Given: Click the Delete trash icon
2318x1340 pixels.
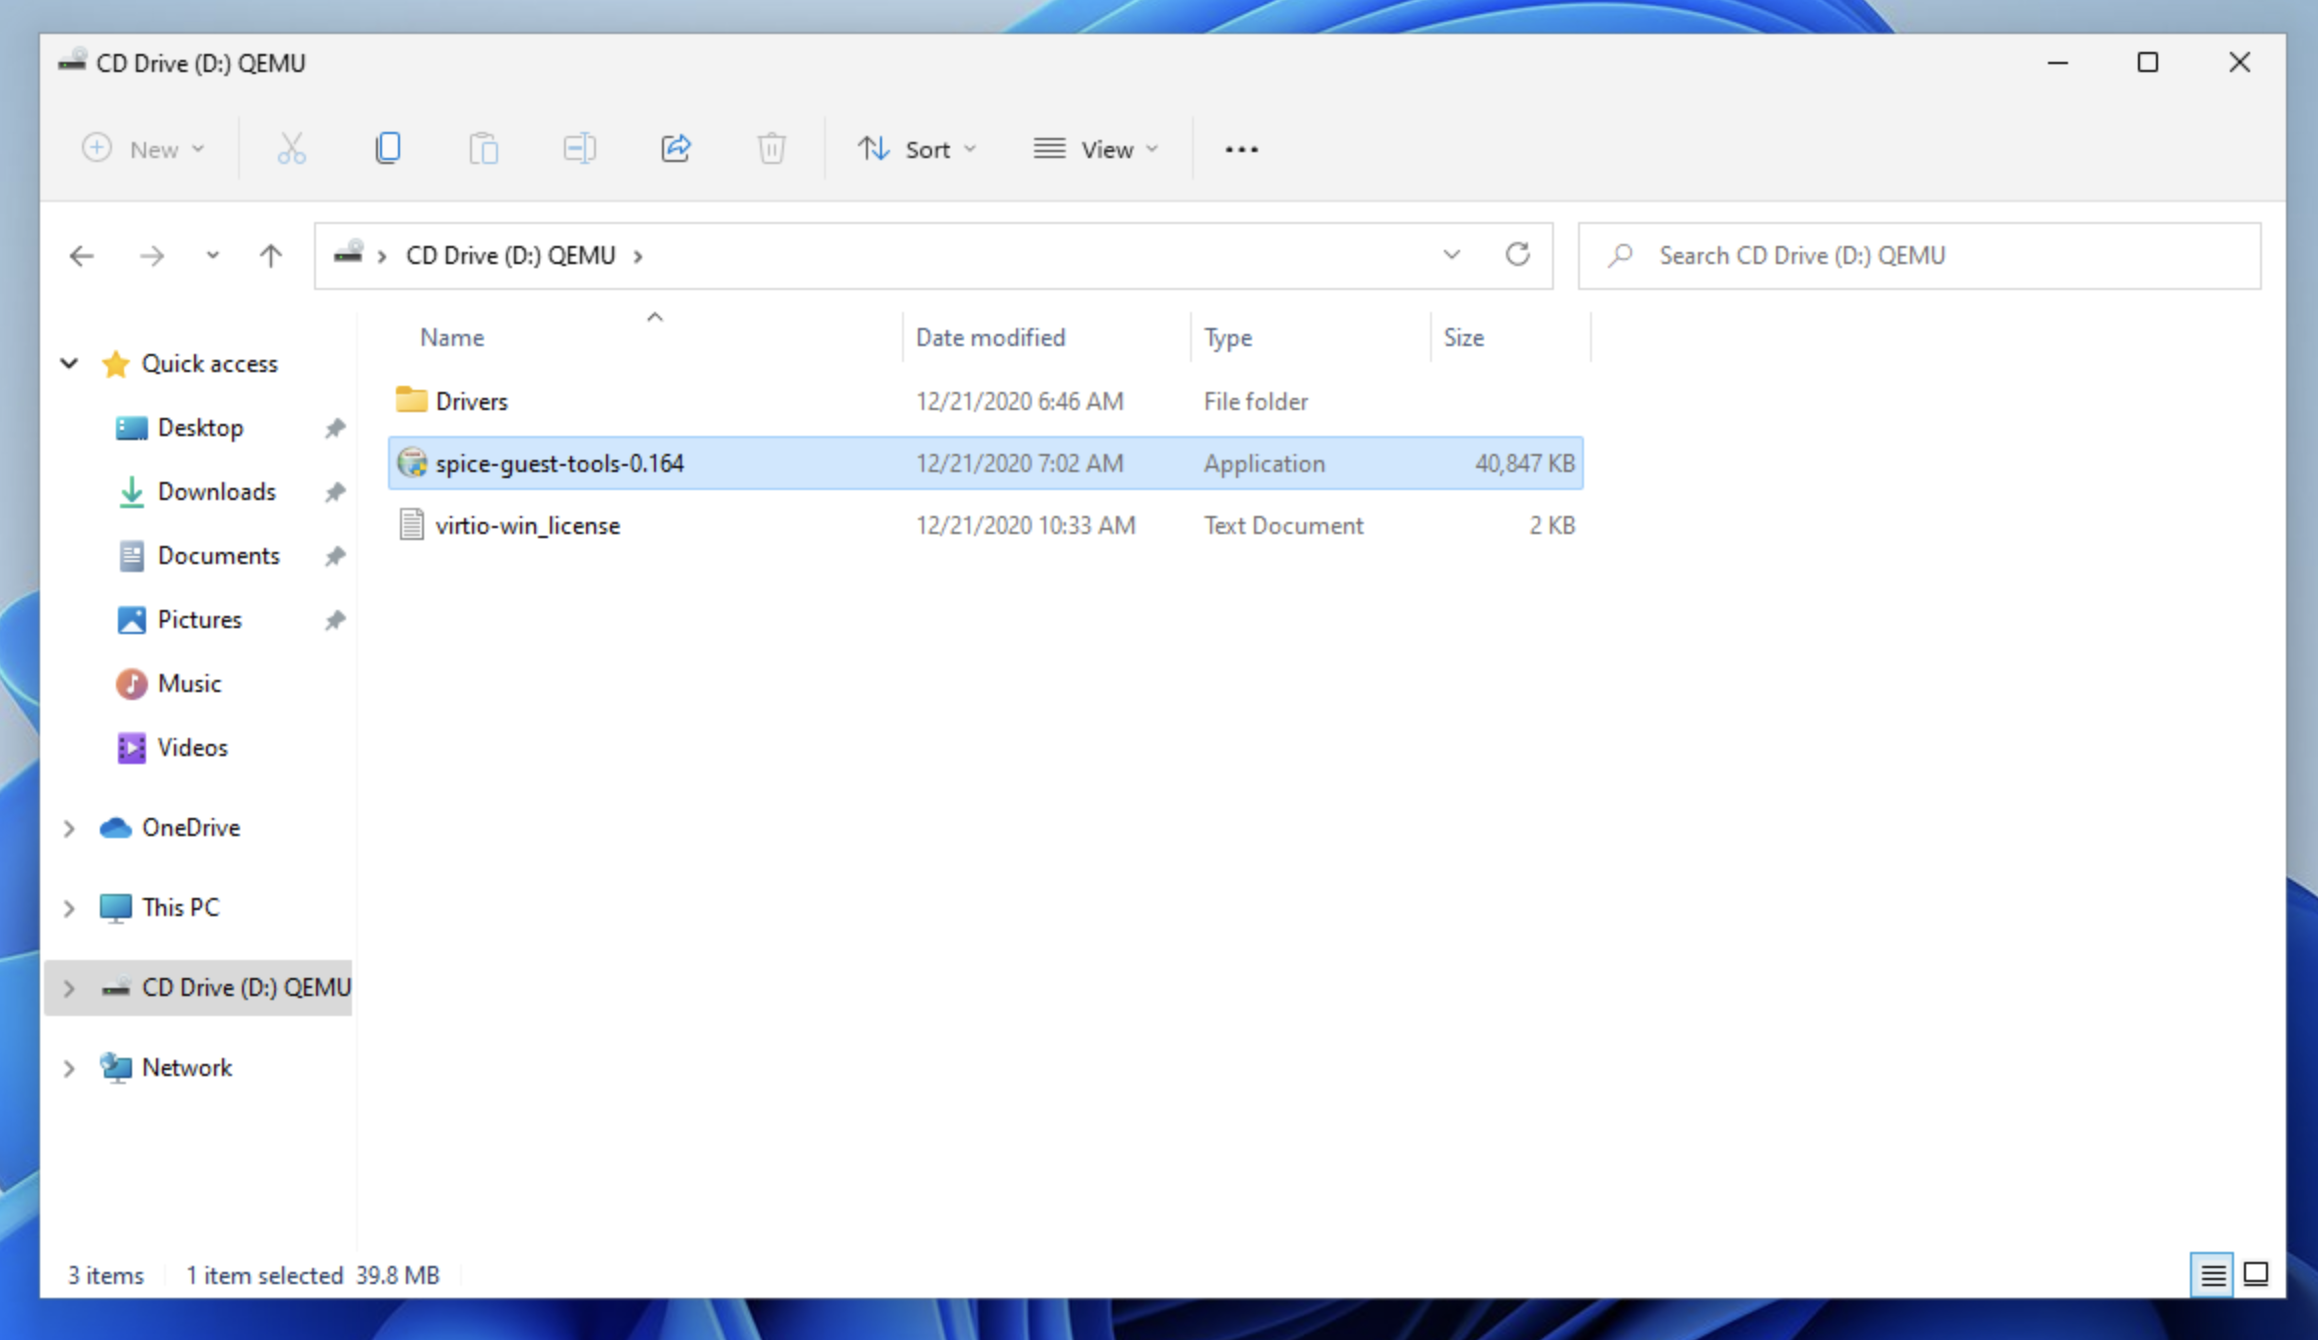Looking at the screenshot, I should (771, 149).
